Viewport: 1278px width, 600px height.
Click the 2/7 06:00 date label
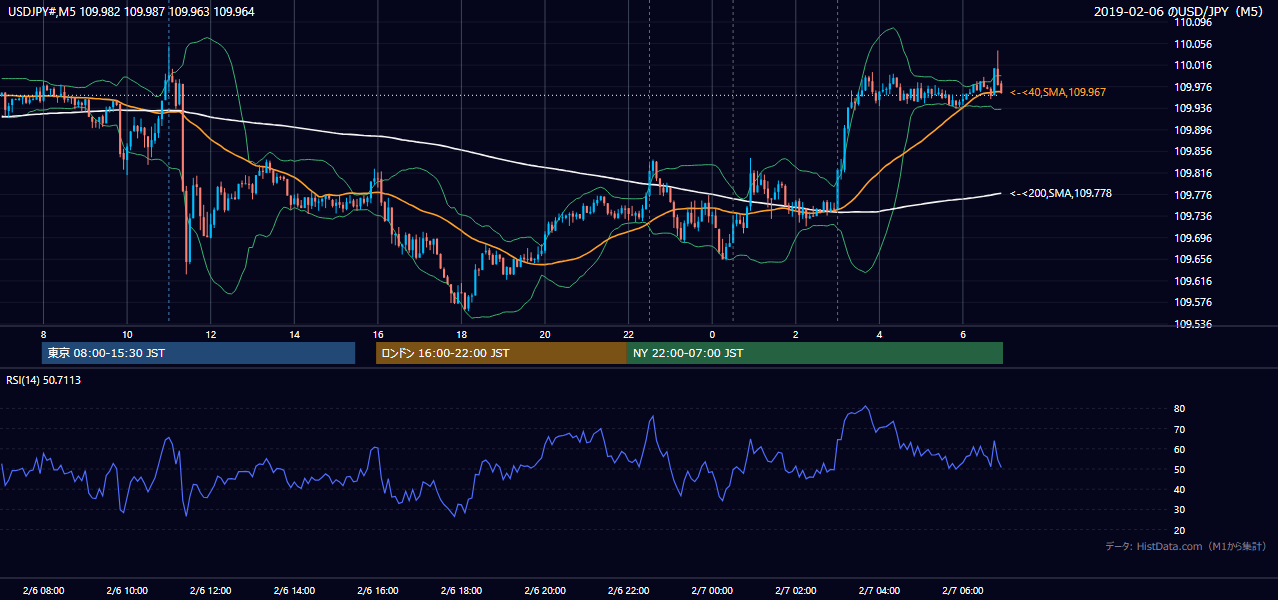click(x=963, y=590)
